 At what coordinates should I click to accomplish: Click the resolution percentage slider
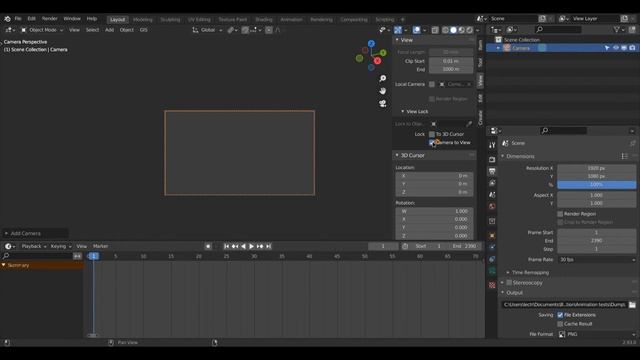click(x=597, y=185)
